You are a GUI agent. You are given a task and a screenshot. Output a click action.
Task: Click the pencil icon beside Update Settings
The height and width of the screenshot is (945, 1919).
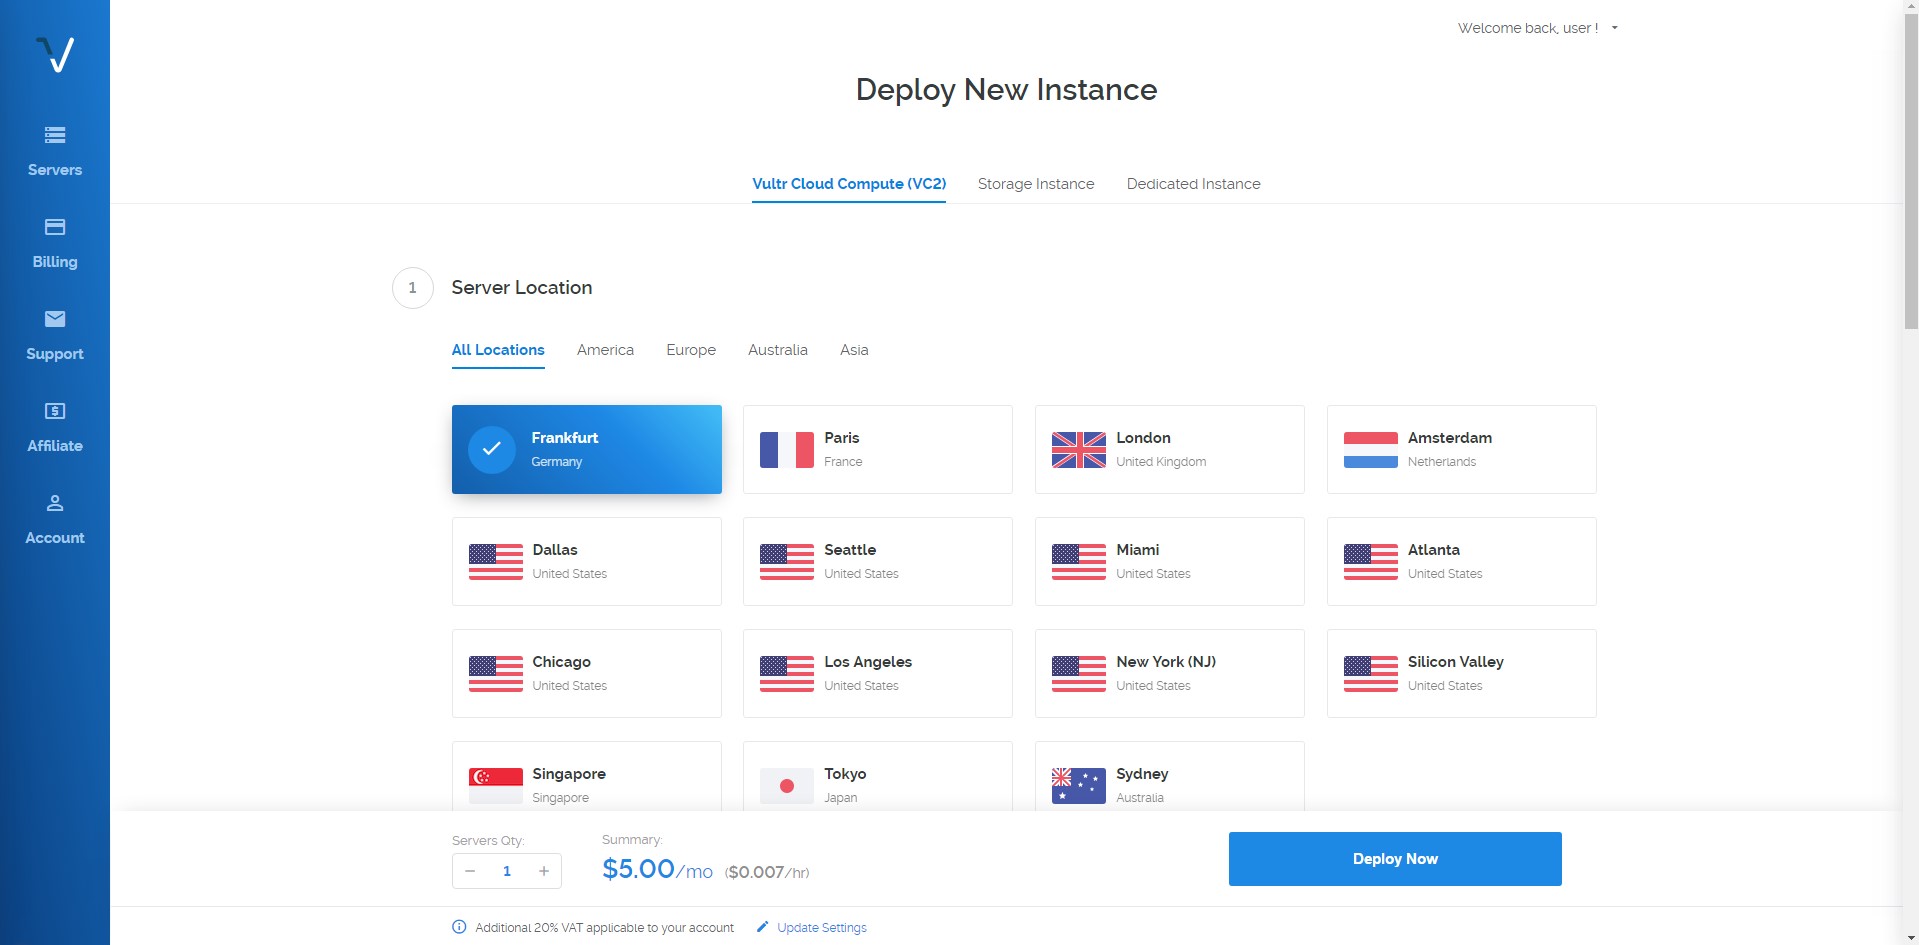(x=763, y=927)
